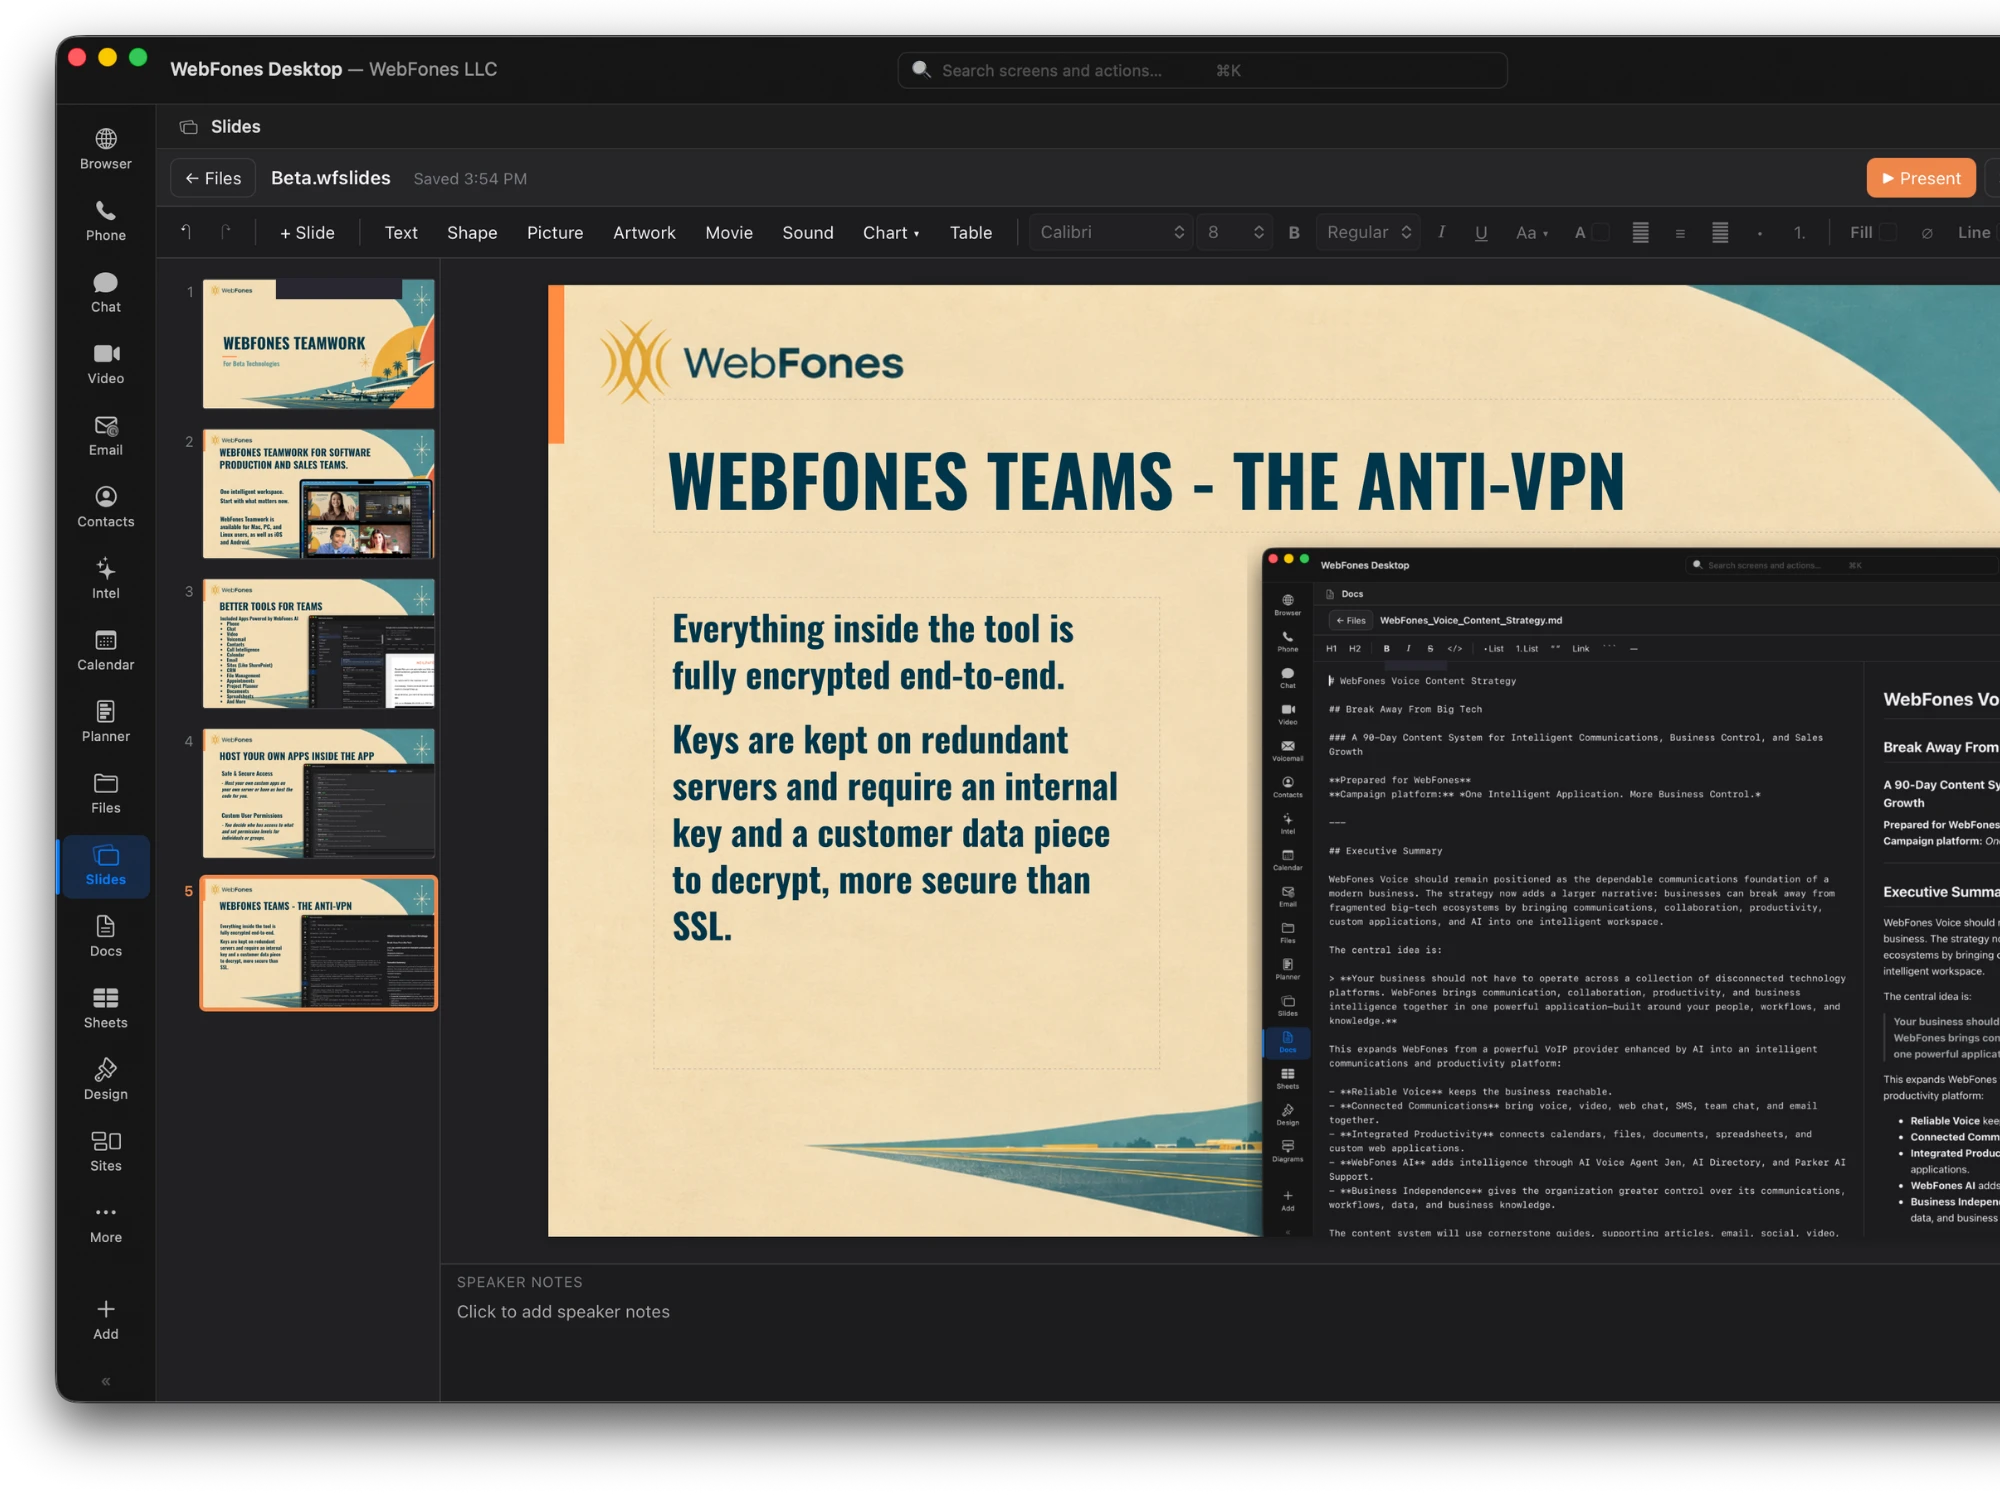Toggle bold formatting
The width and height of the screenshot is (2000, 1500).
coord(1293,233)
